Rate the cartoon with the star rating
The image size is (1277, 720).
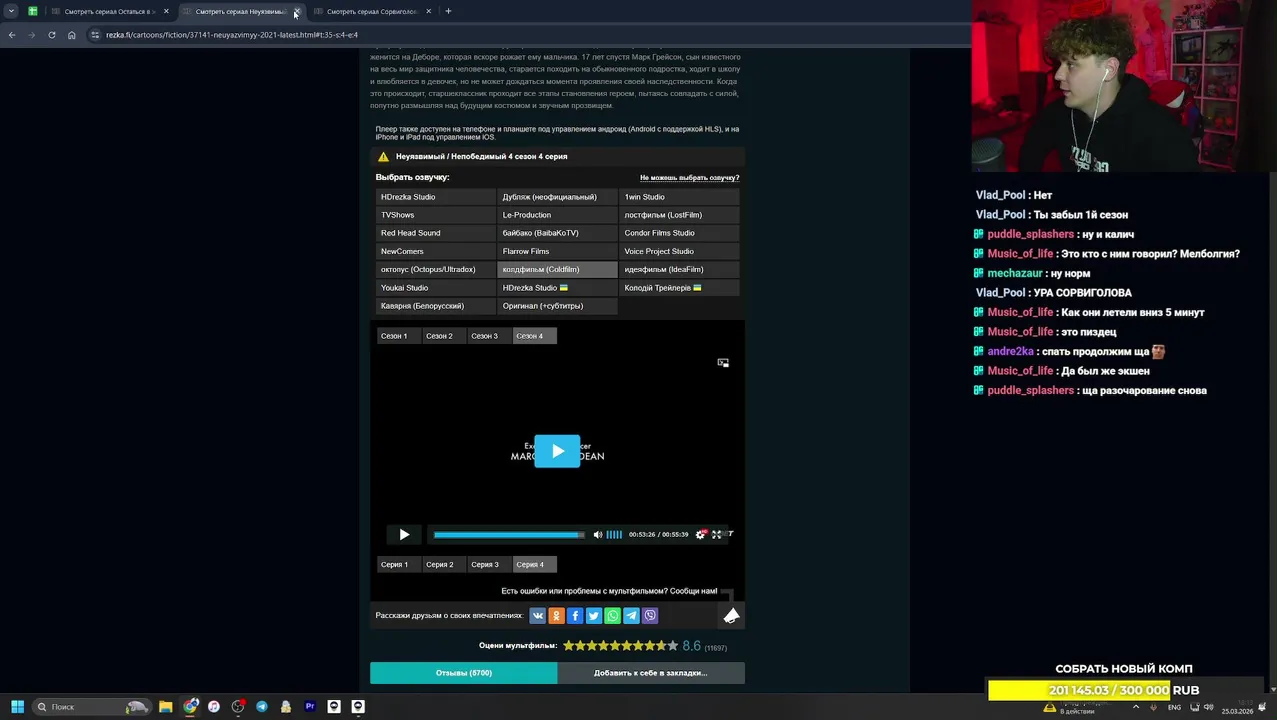[x=620, y=646]
